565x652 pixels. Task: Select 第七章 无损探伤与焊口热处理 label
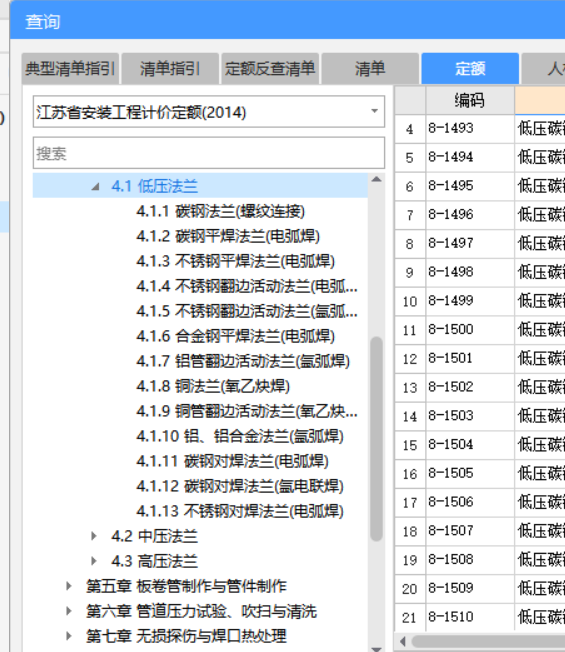[186, 636]
